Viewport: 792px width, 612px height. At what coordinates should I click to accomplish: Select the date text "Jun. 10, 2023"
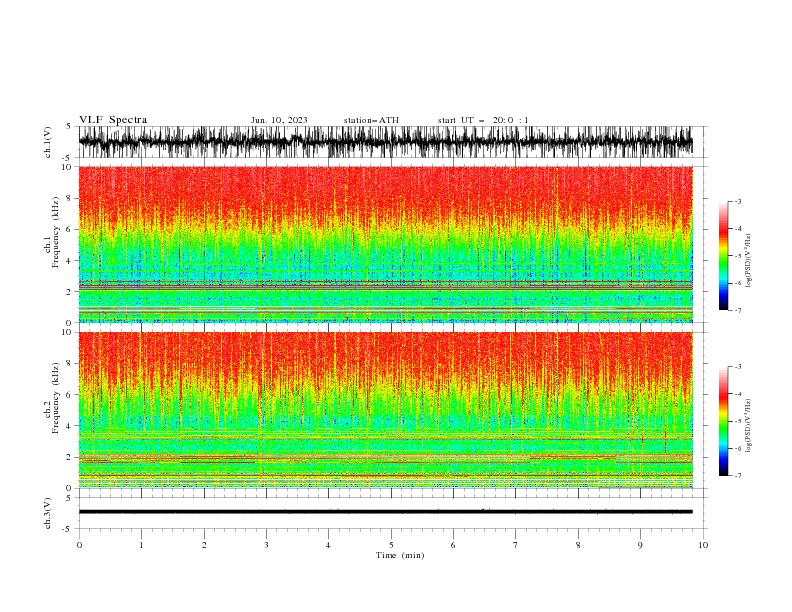pos(279,120)
